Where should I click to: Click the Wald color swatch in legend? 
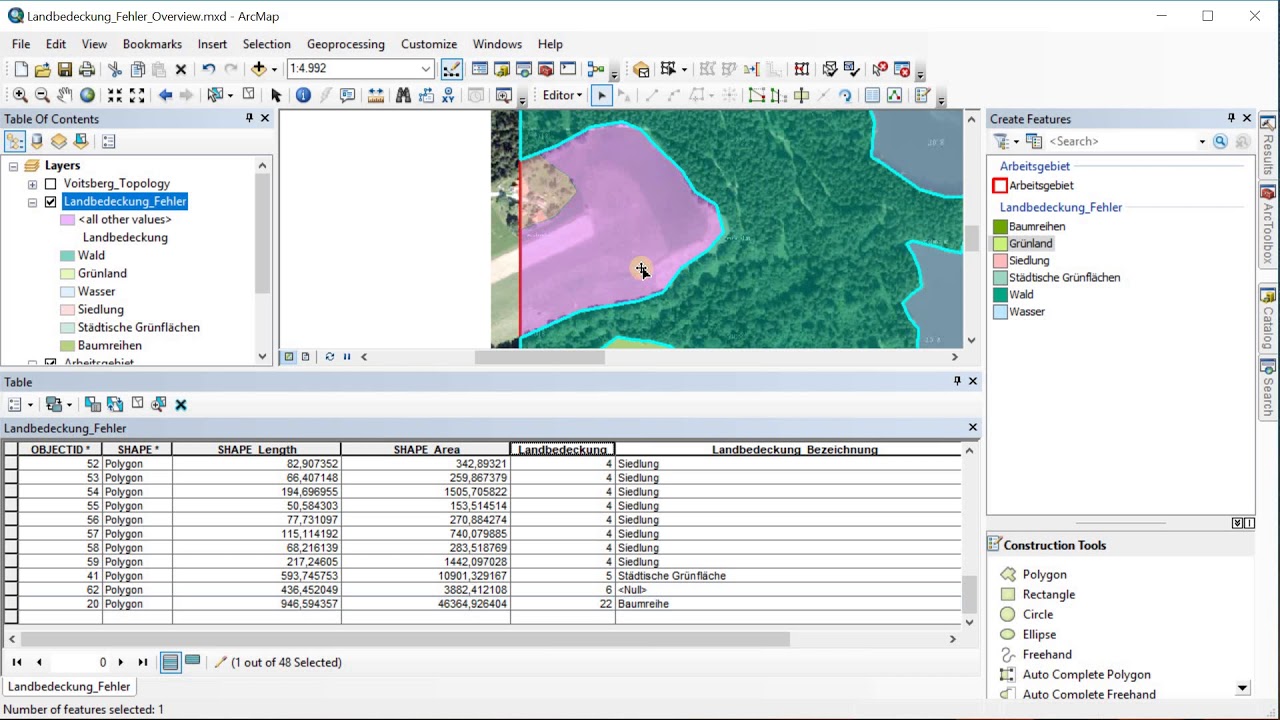tap(67, 255)
